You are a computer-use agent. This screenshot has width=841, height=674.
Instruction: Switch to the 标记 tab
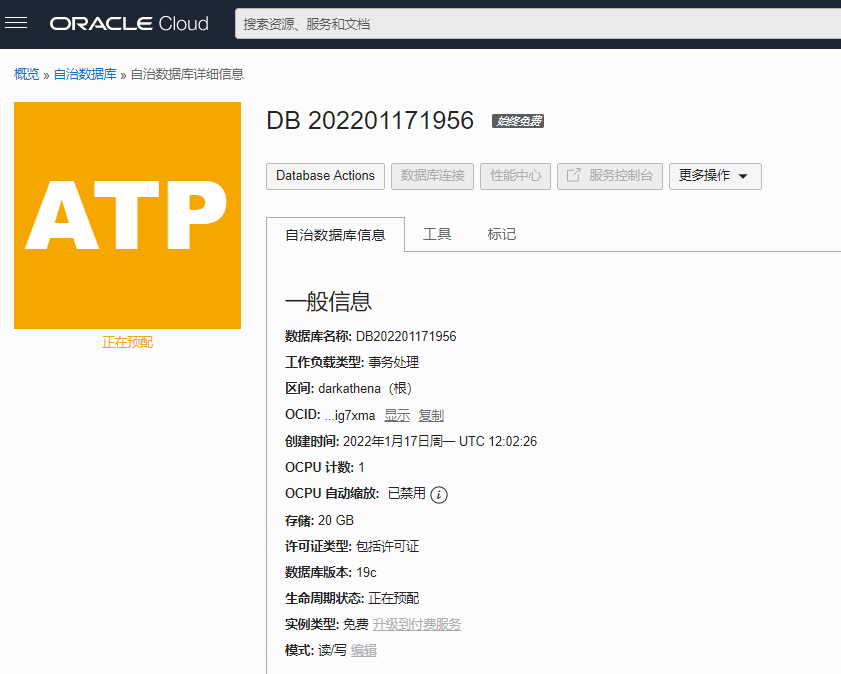501,234
